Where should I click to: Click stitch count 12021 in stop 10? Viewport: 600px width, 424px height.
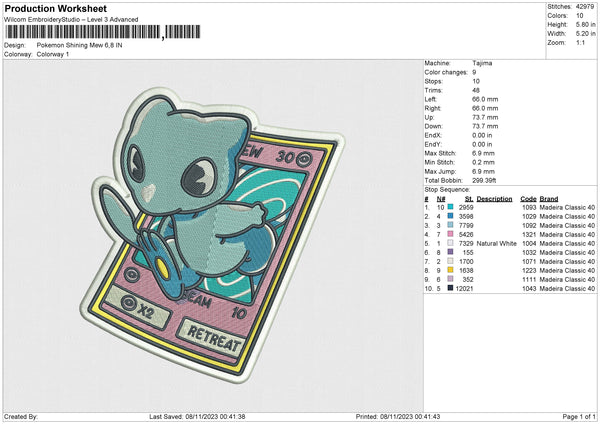pos(465,289)
